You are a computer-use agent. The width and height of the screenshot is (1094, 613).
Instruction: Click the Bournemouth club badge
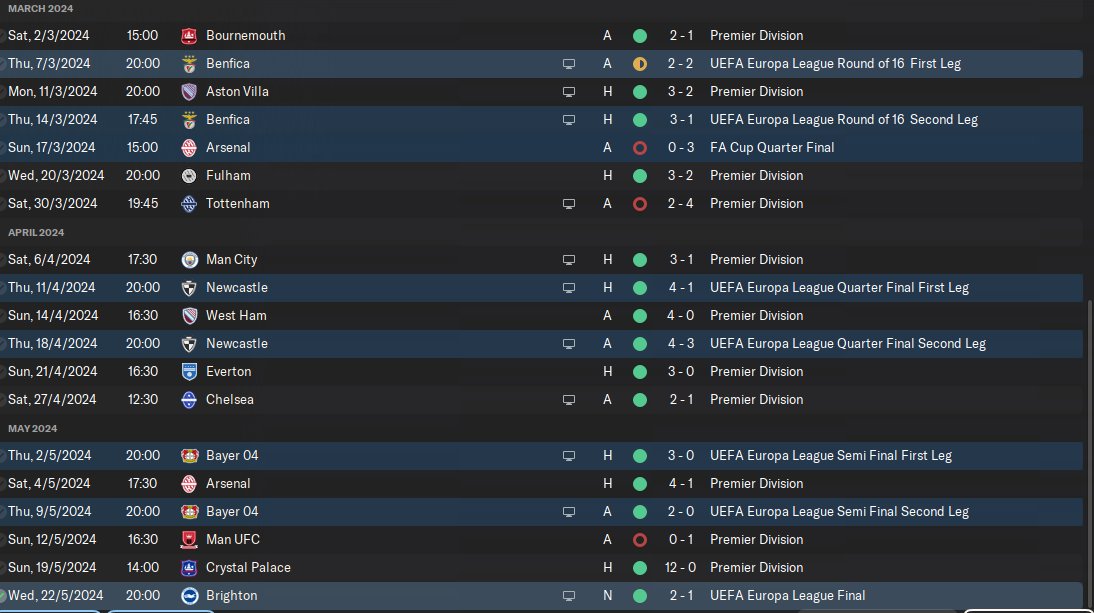[189, 35]
